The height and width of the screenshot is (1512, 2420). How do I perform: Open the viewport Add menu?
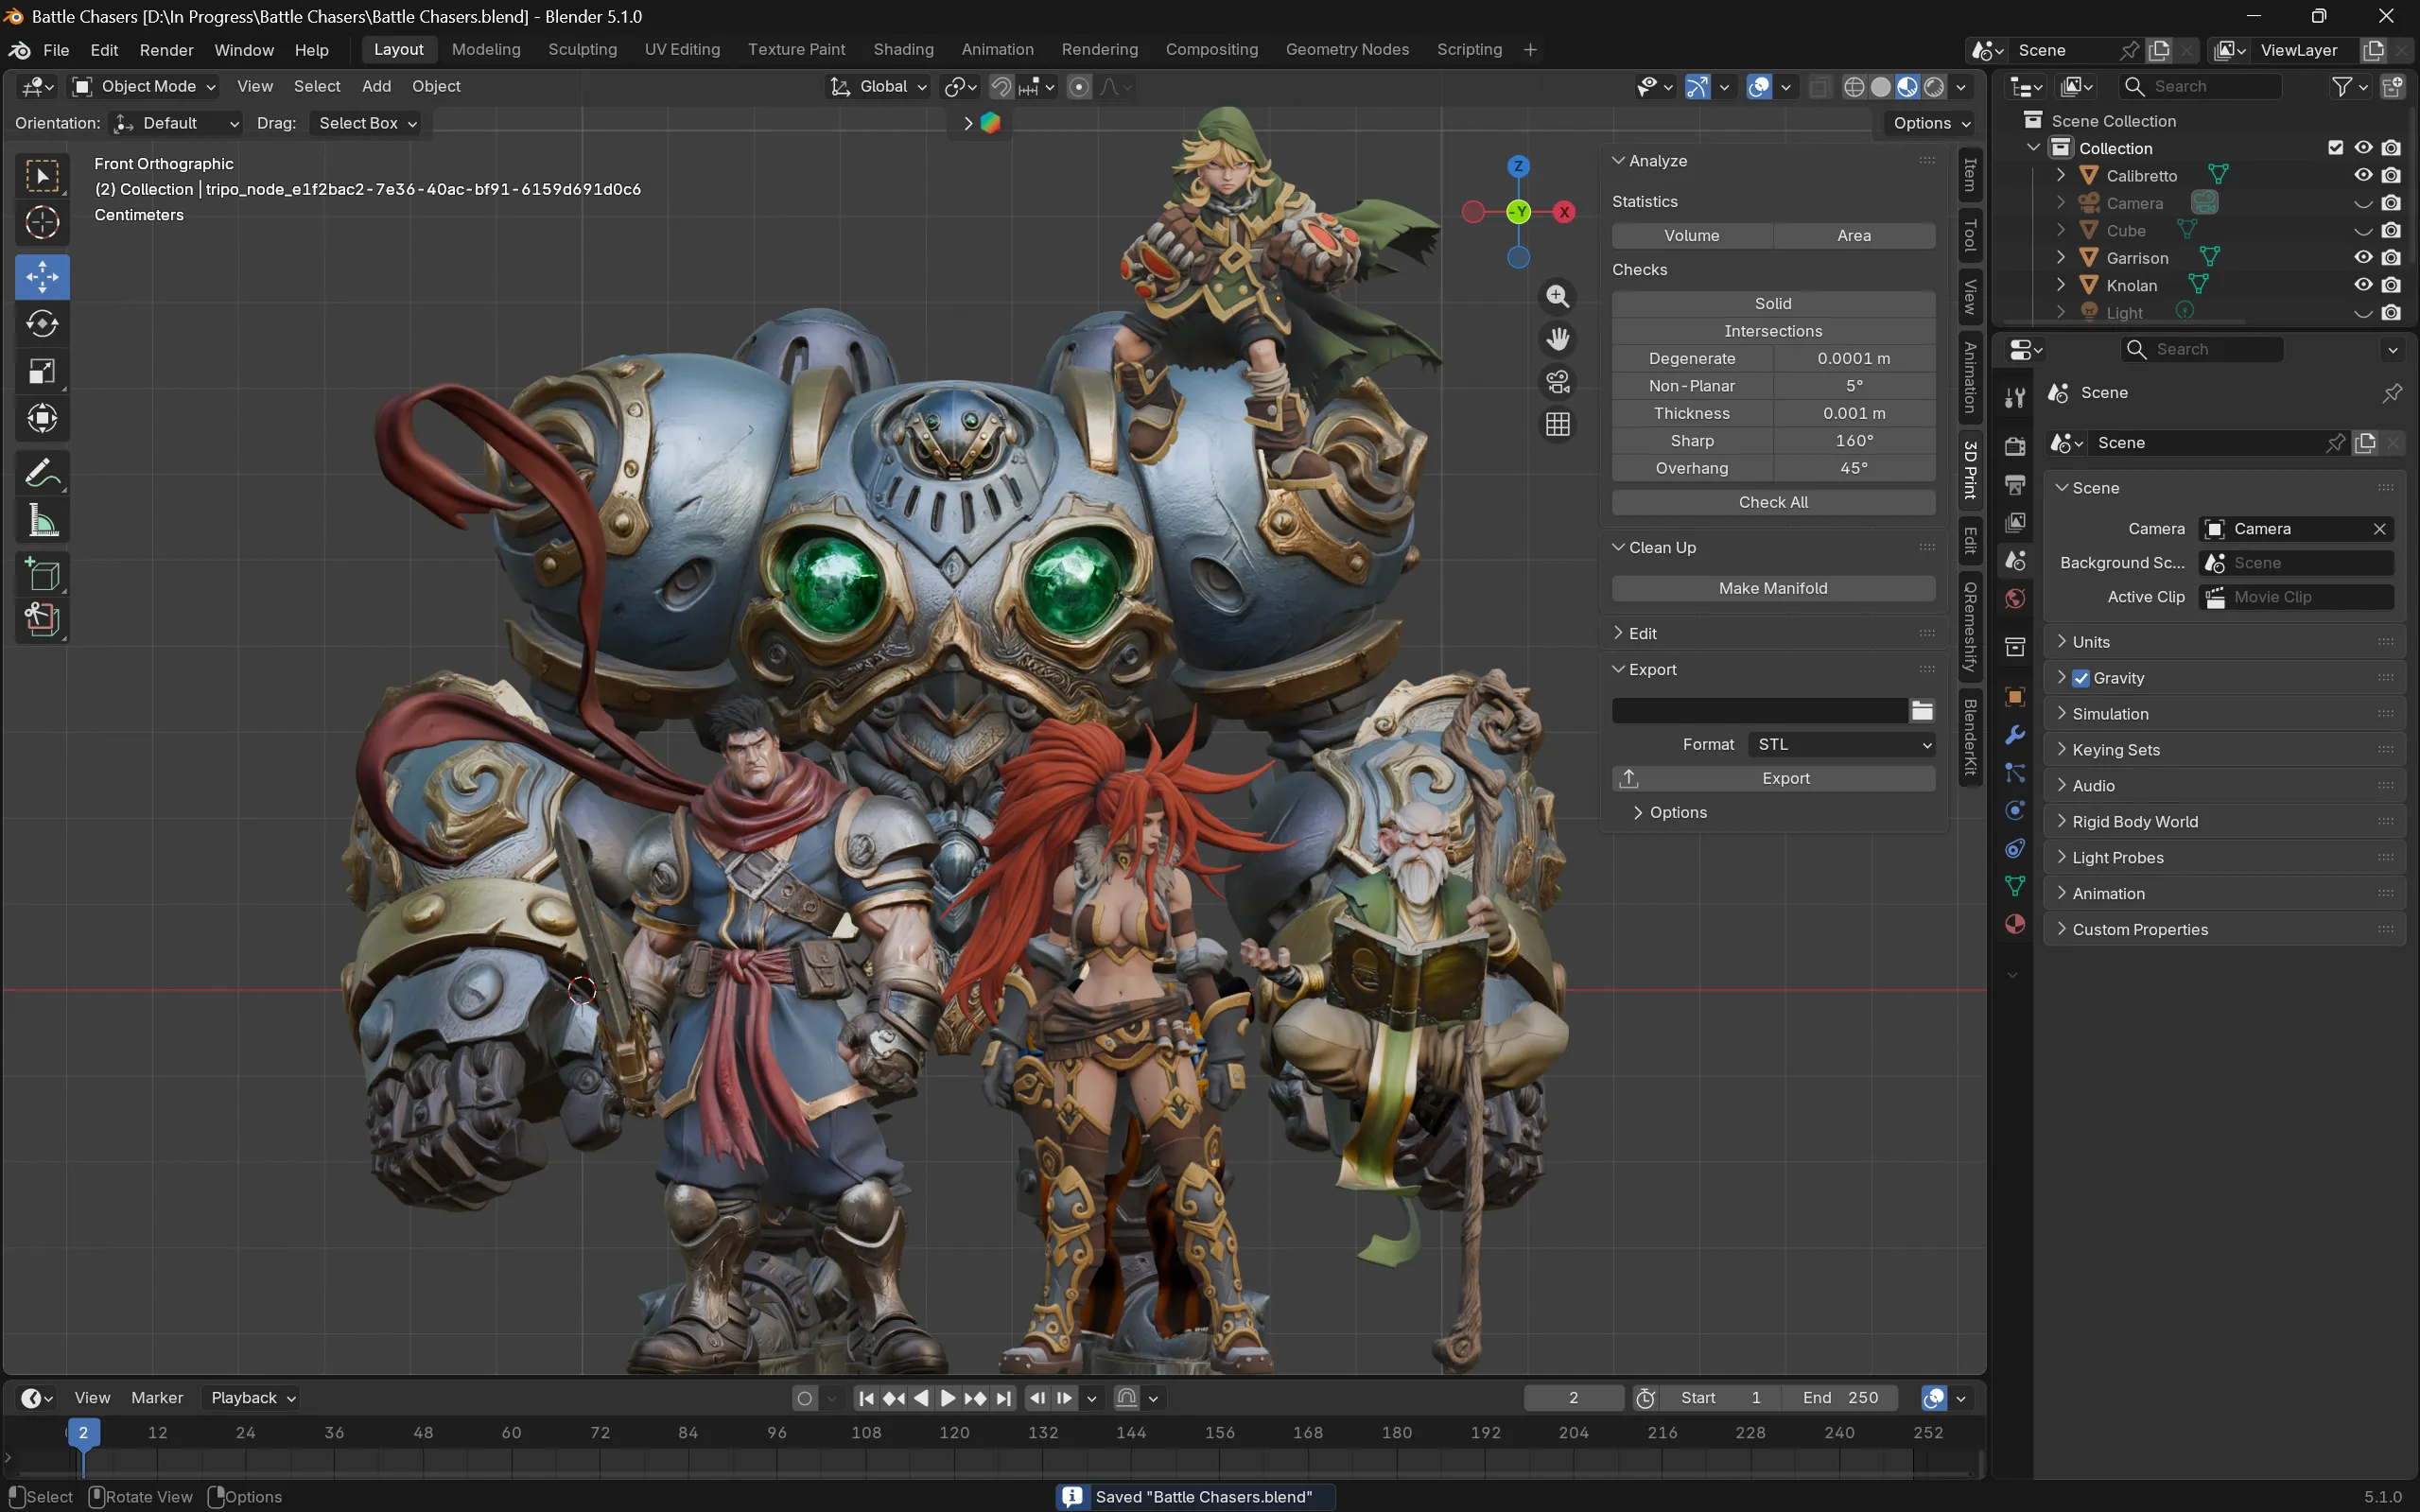click(376, 87)
